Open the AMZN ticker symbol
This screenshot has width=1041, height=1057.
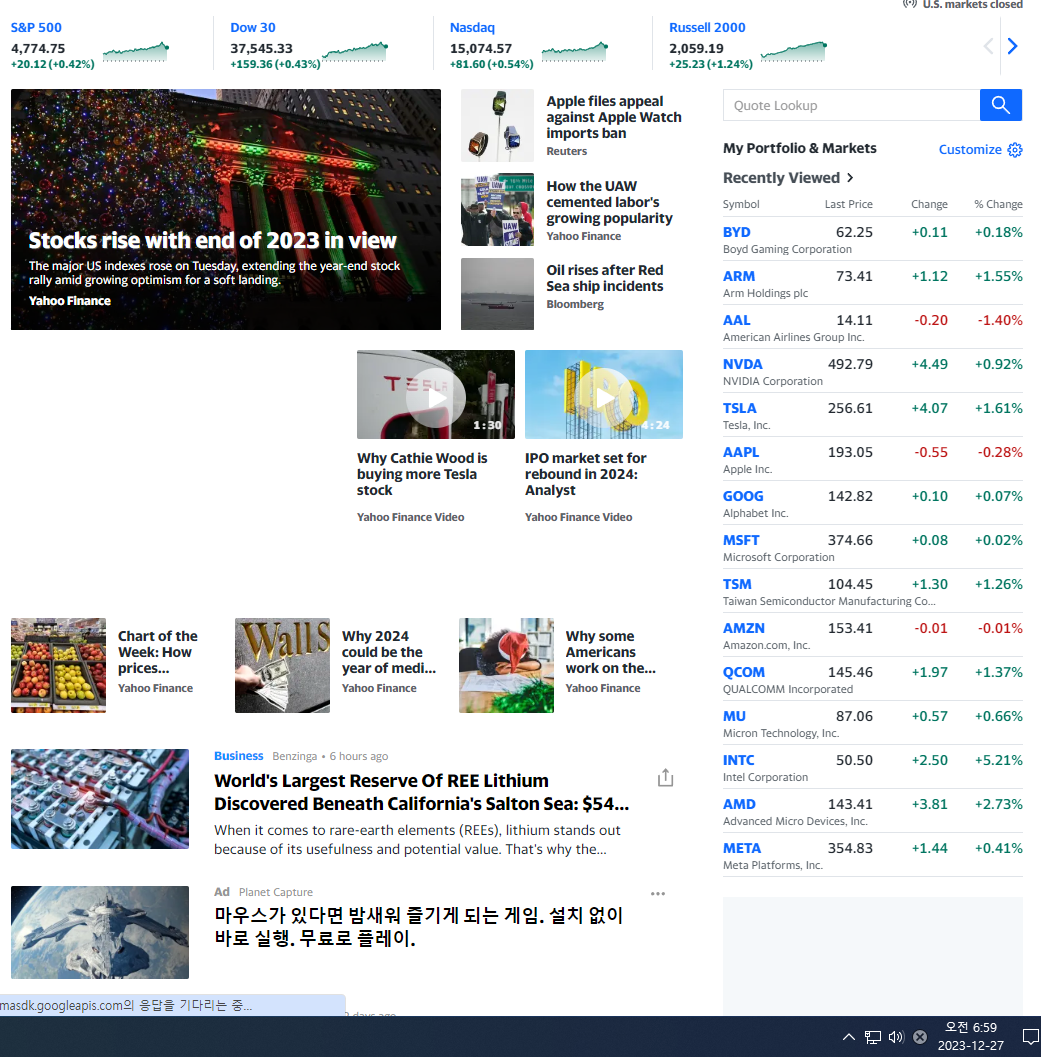(x=744, y=628)
